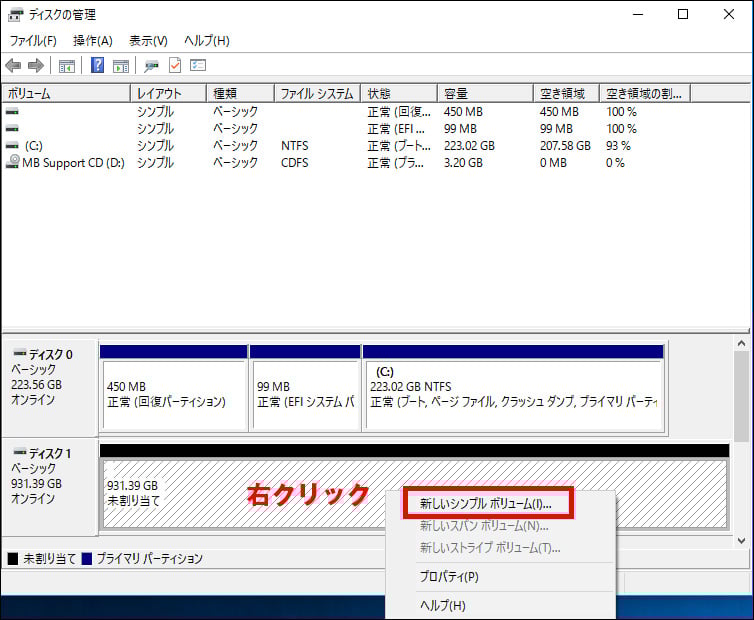Choose 新しいシンプル ボリューム(I)... from context menu
The width and height of the screenshot is (754, 620).
coord(486,504)
